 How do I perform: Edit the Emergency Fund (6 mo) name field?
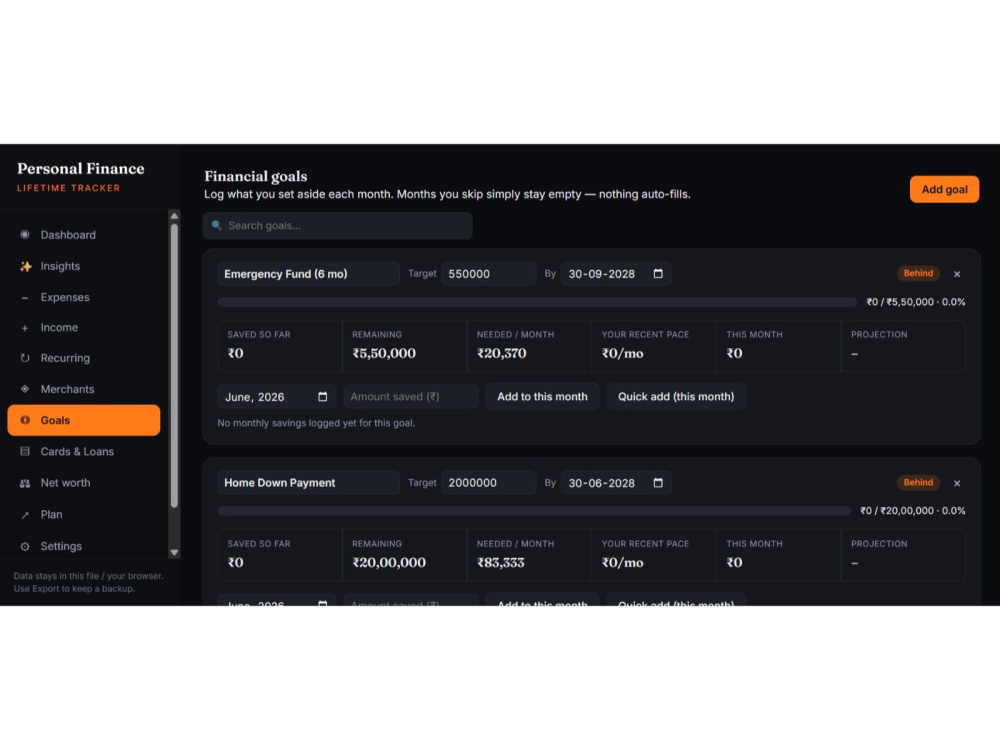(308, 274)
